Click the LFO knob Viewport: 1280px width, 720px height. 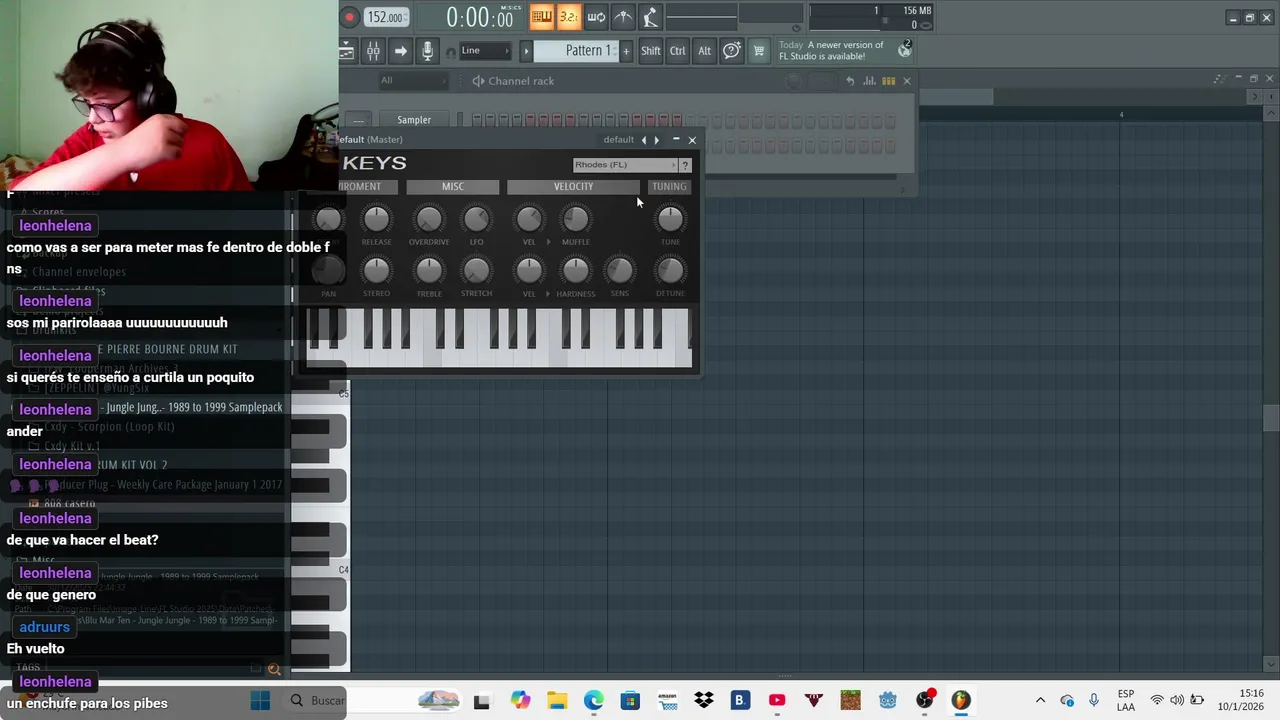click(x=476, y=219)
